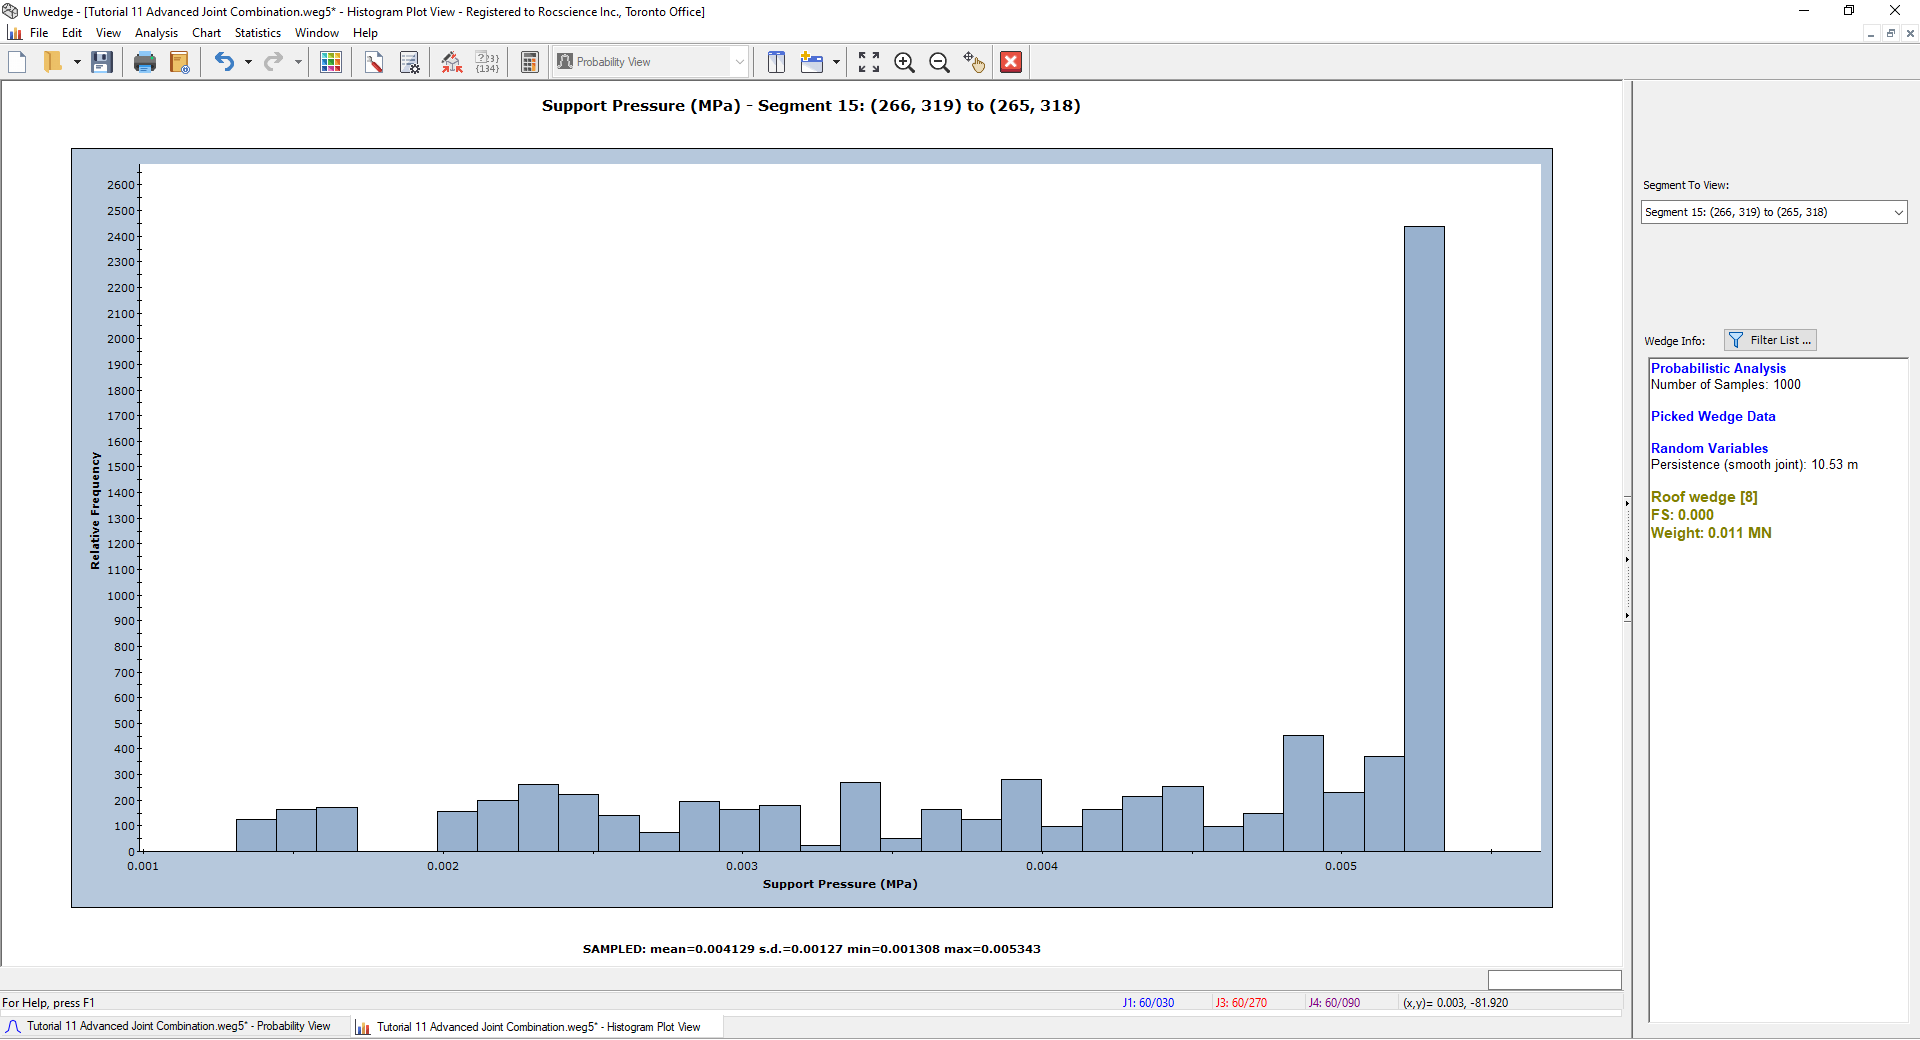Click the chart icon on the Histogram Plot View tab
1920x1040 pixels.
(363, 1027)
